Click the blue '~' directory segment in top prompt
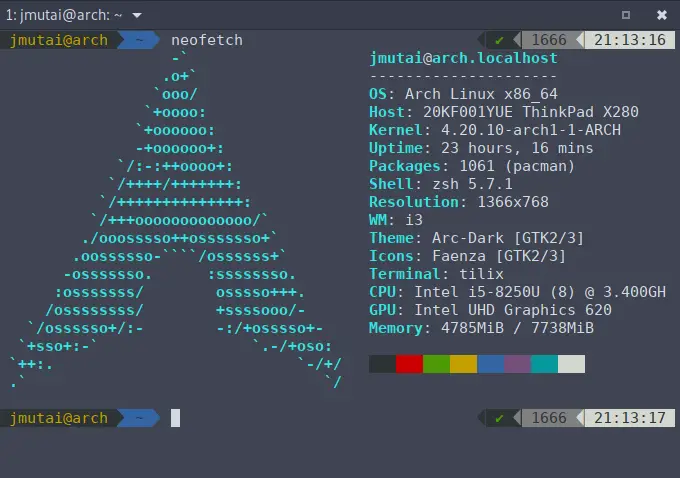680x478 pixels. 139,40
